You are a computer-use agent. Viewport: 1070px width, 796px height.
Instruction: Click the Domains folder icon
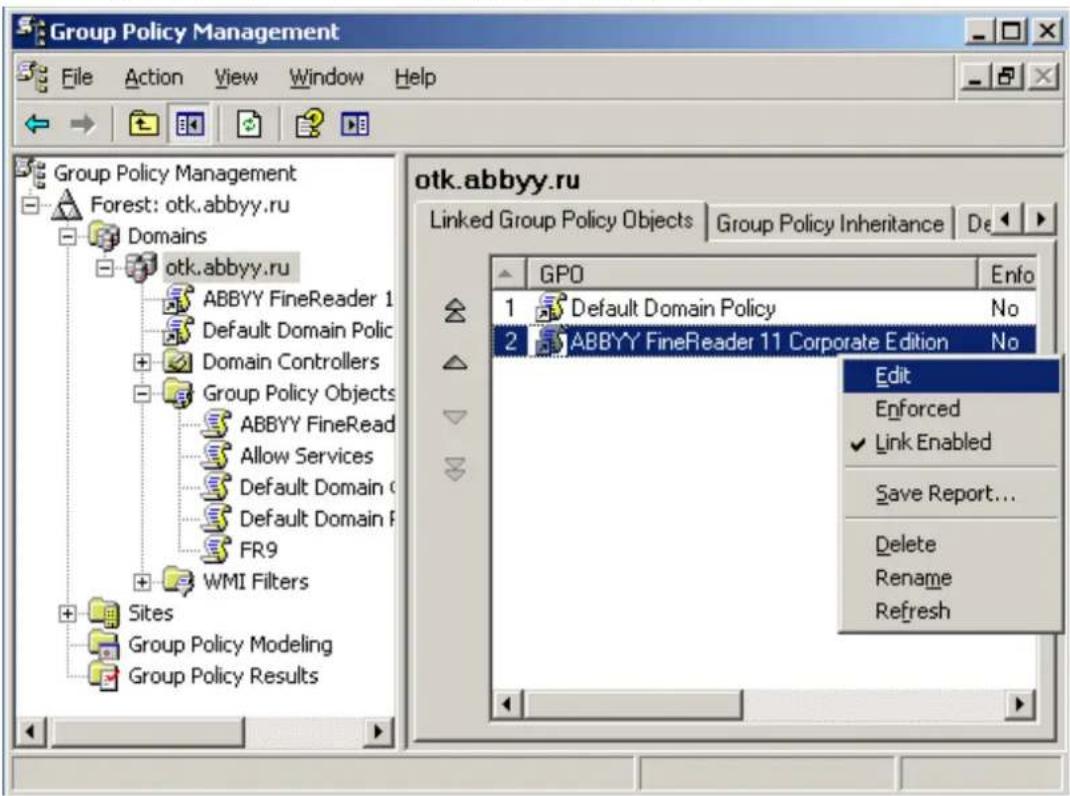coord(104,236)
